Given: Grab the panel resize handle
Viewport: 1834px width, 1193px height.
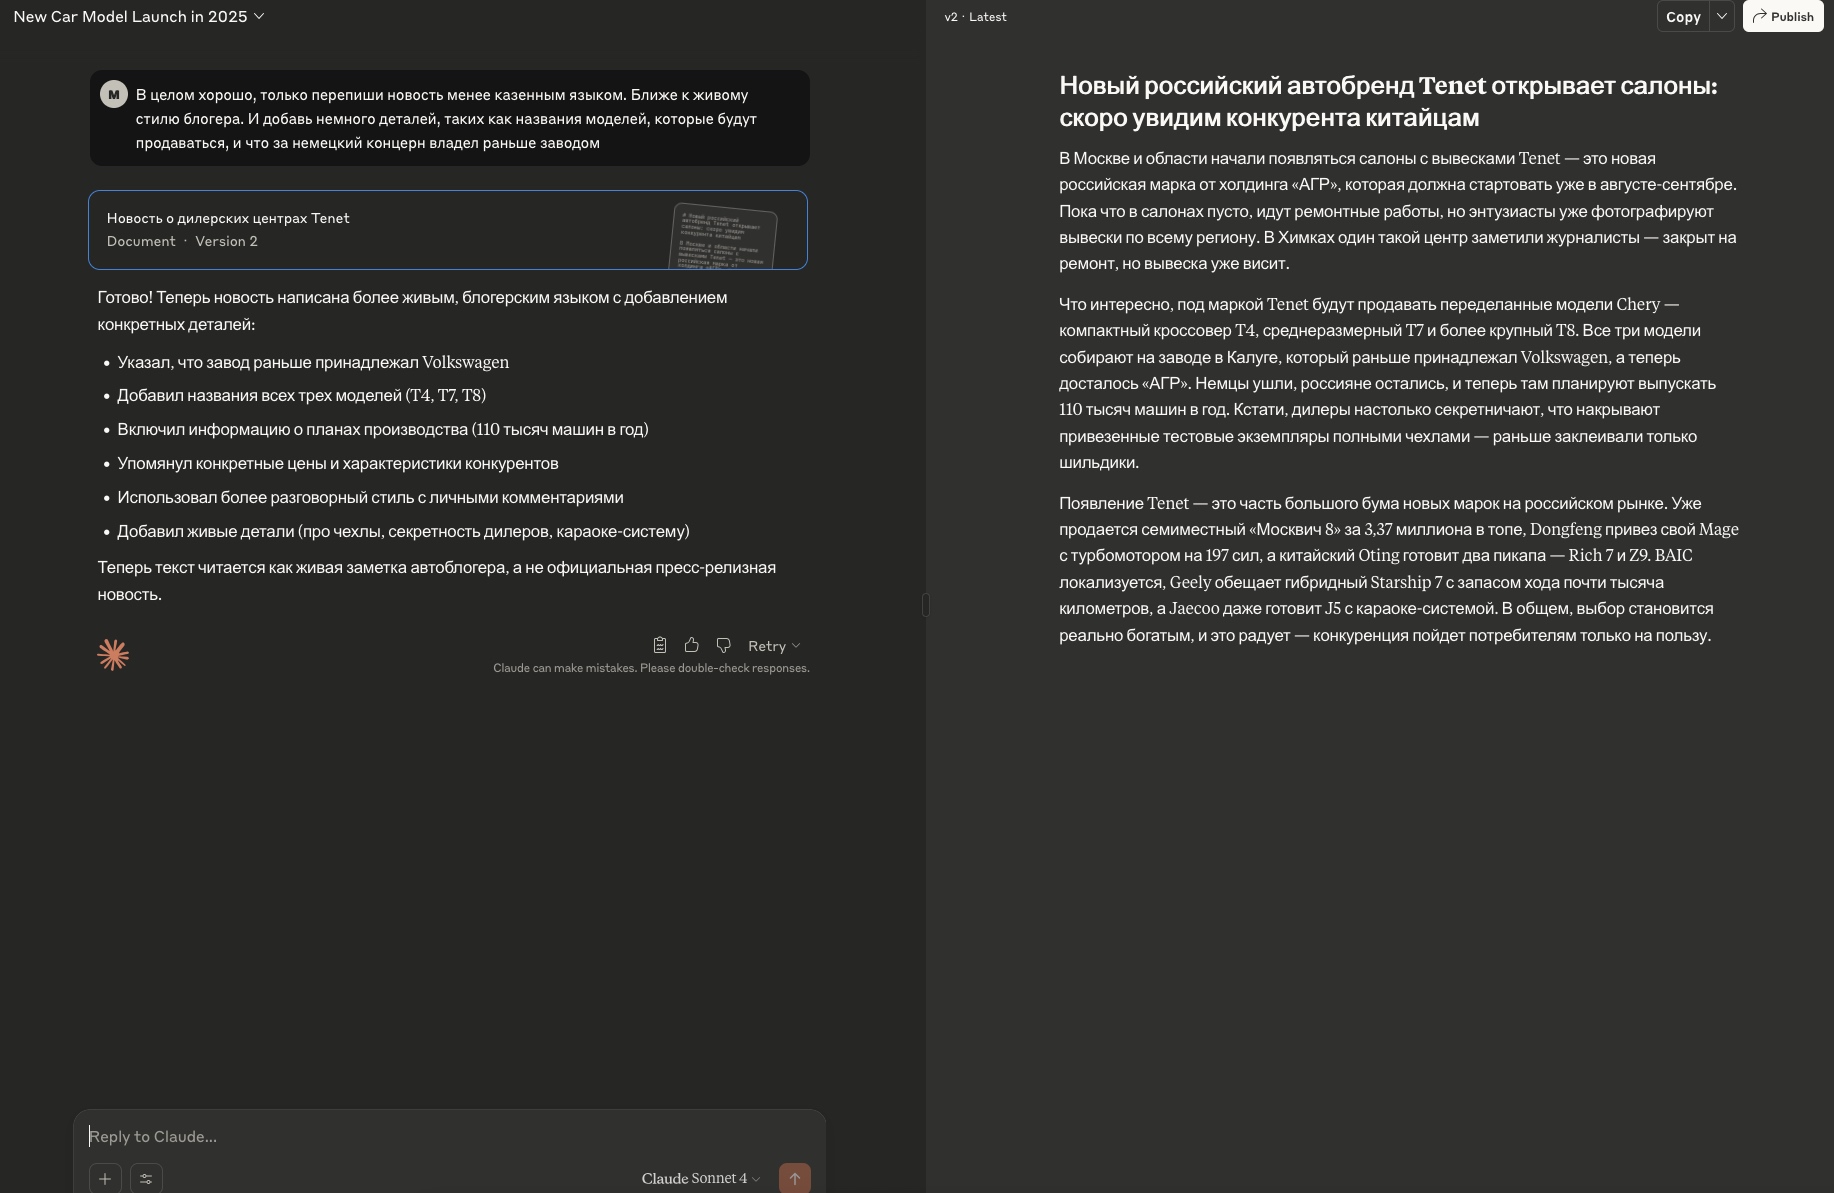Looking at the screenshot, I should tap(926, 604).
